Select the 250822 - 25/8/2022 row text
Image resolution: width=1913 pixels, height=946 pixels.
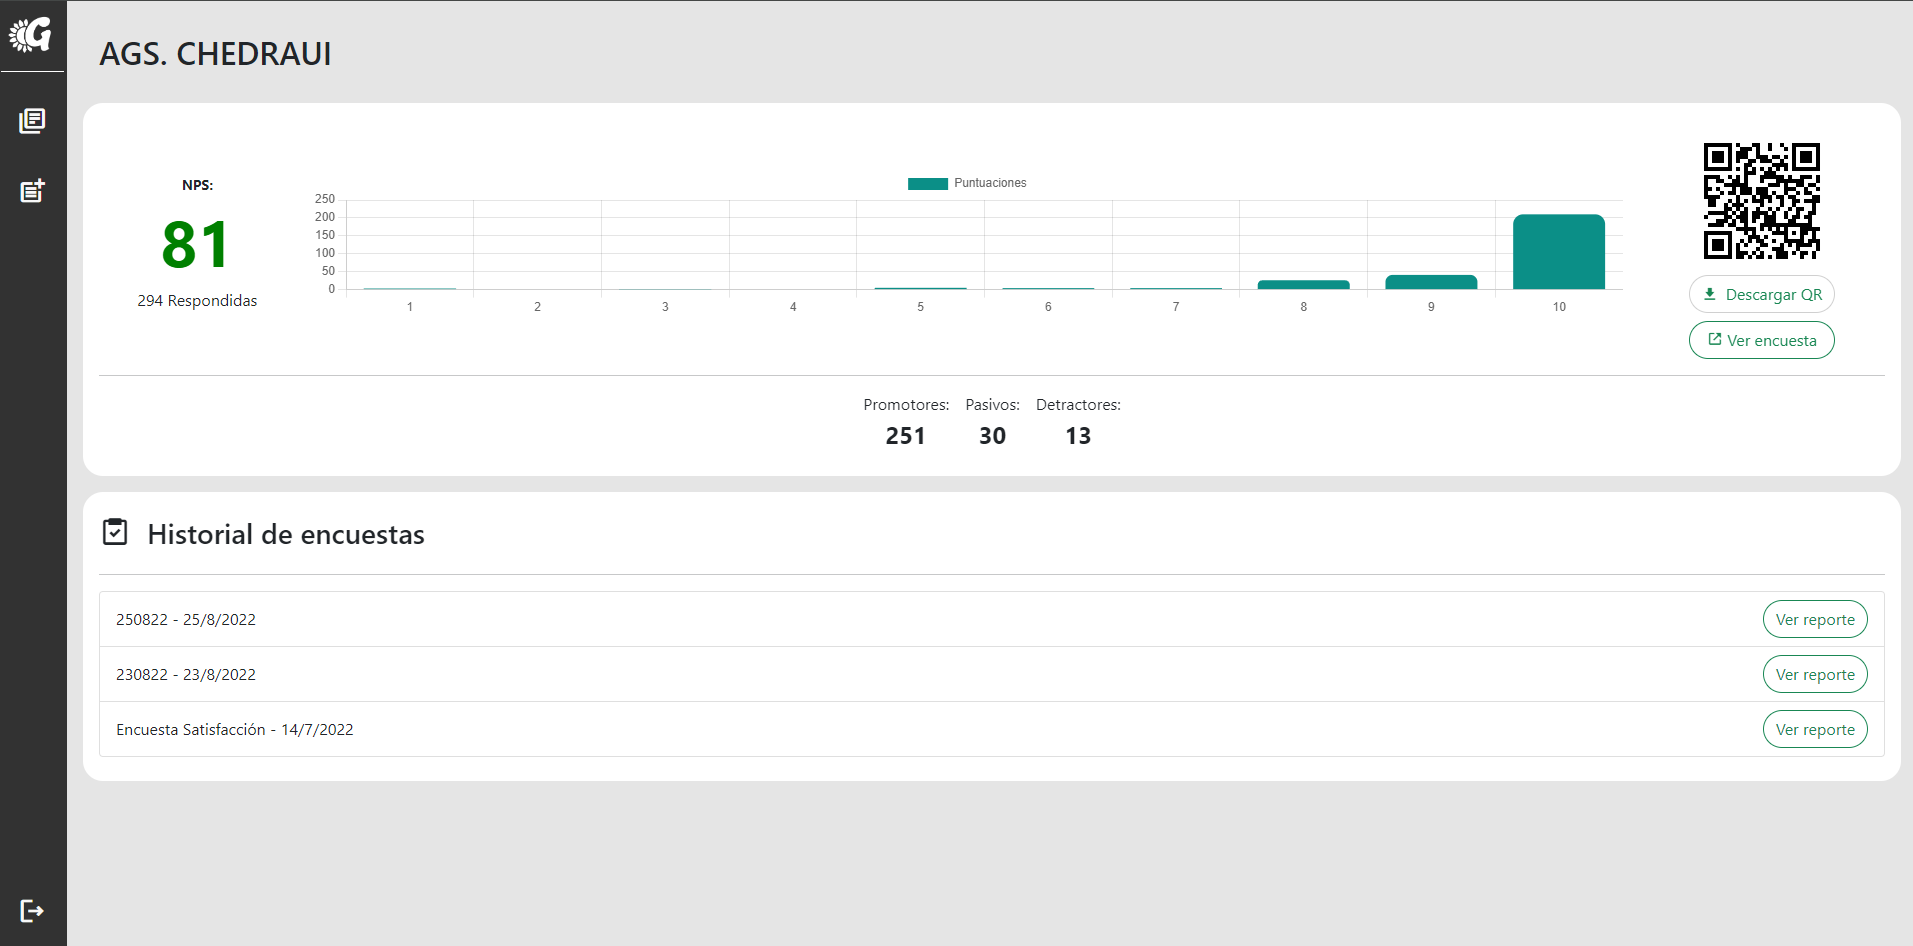[186, 620]
